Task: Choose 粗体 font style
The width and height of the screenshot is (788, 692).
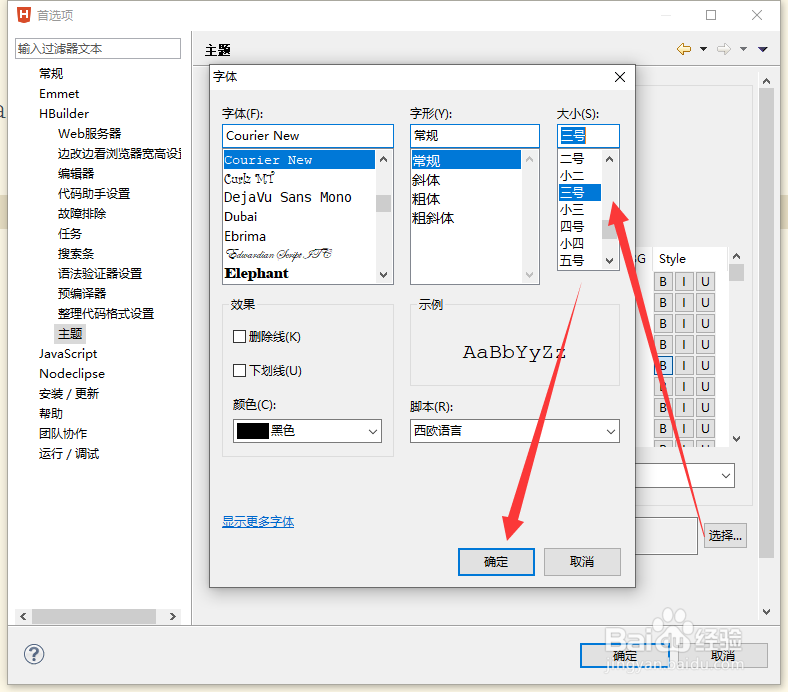Action: [x=426, y=199]
